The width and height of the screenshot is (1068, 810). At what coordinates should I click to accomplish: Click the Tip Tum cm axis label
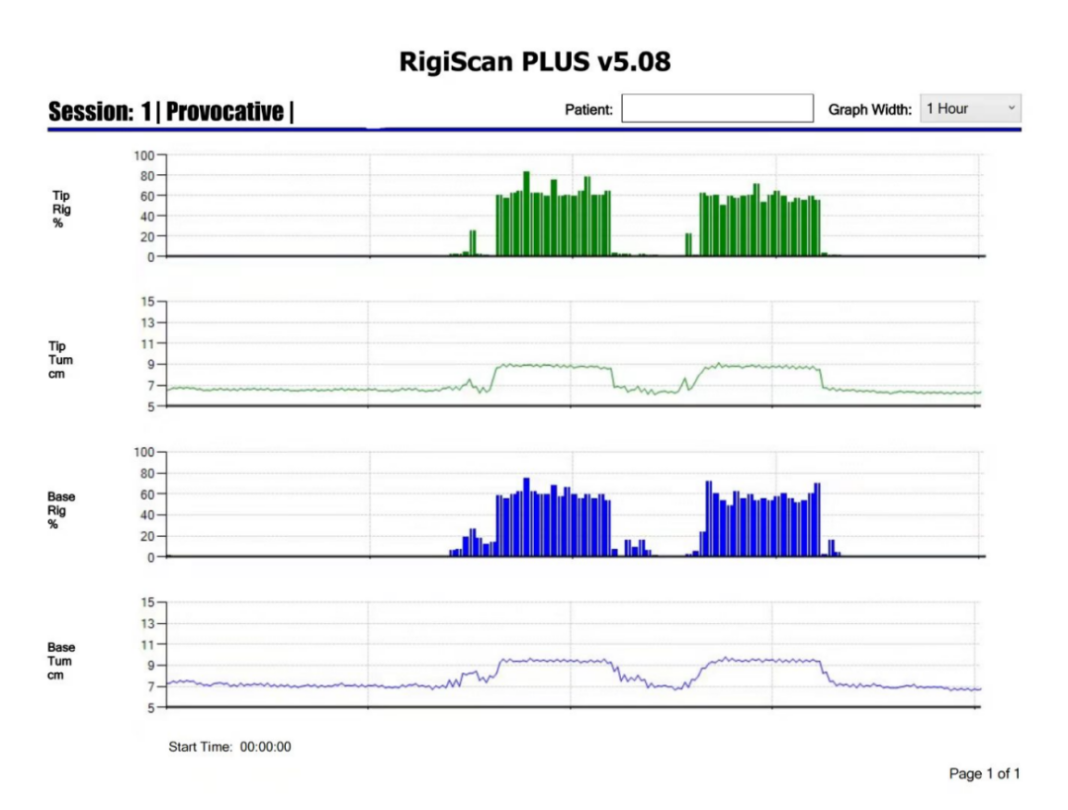60,360
